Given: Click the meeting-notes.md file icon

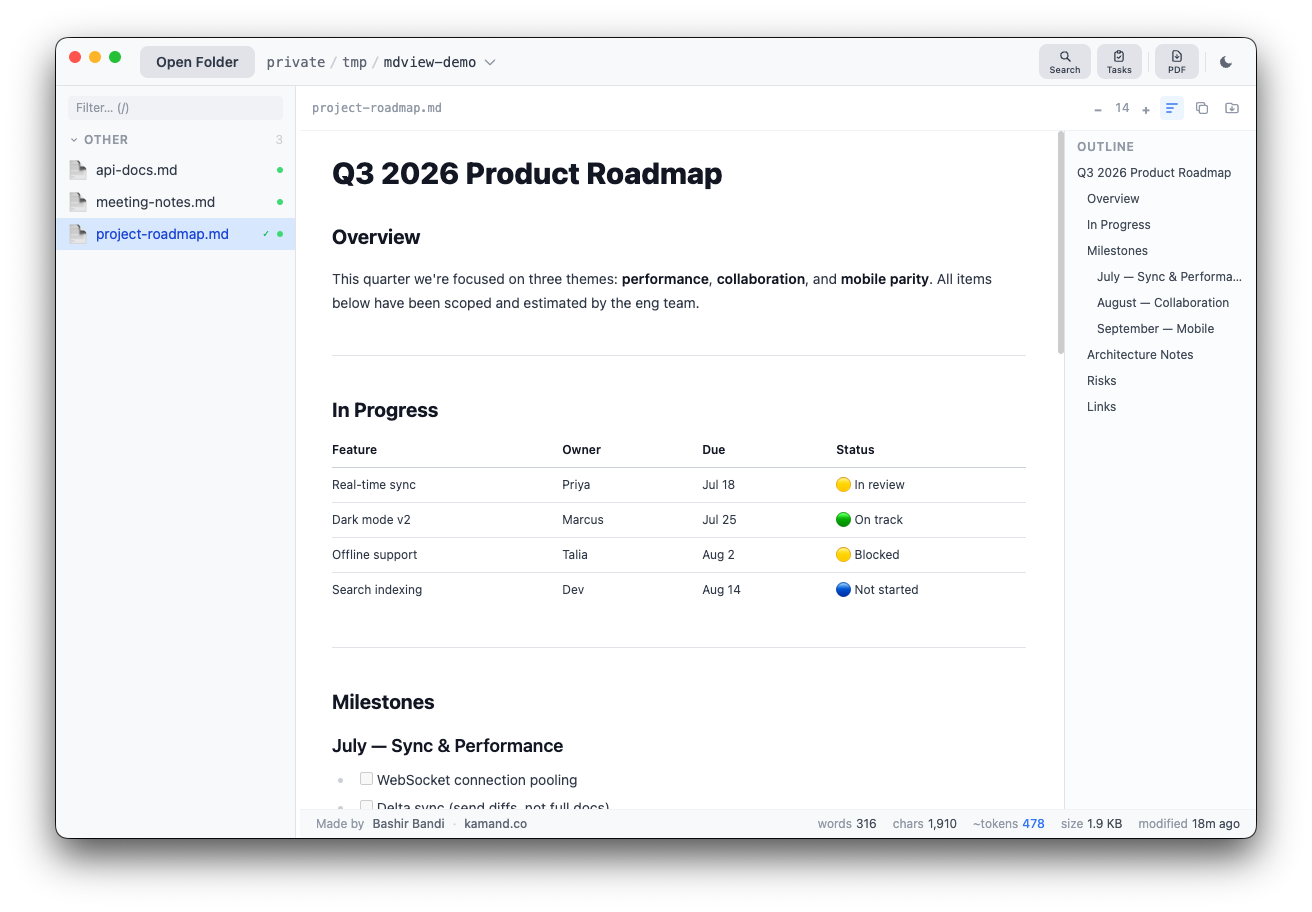Looking at the screenshot, I should [x=78, y=202].
